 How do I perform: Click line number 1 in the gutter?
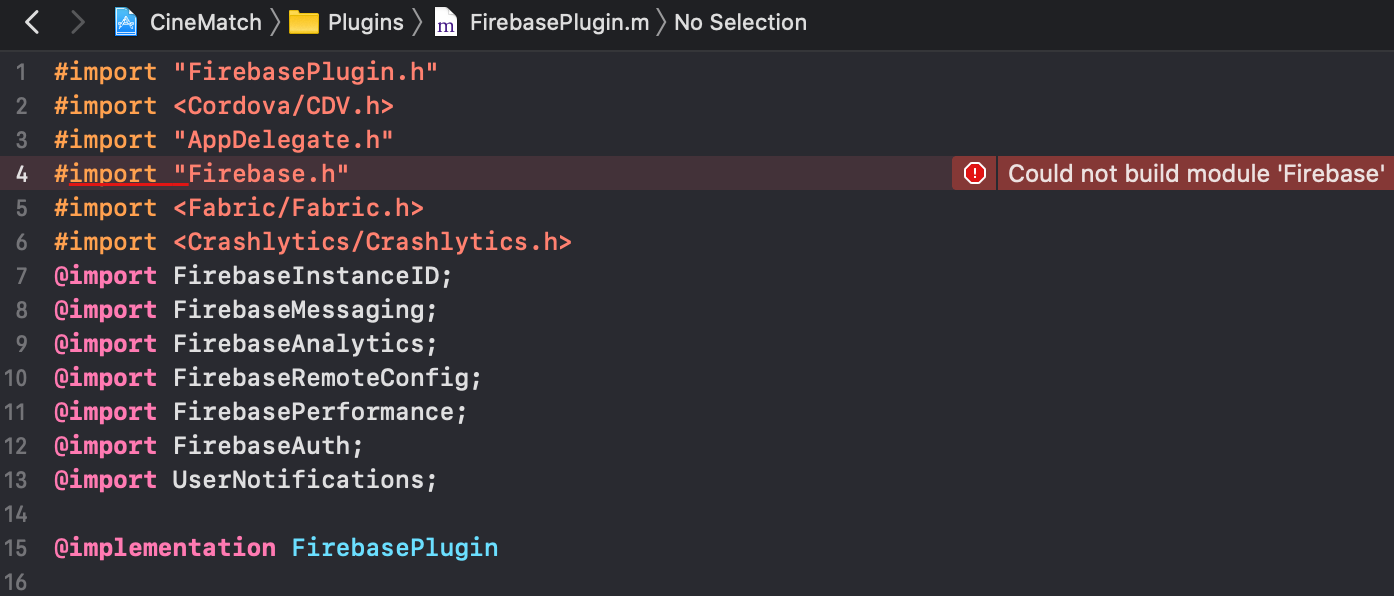[x=22, y=72]
